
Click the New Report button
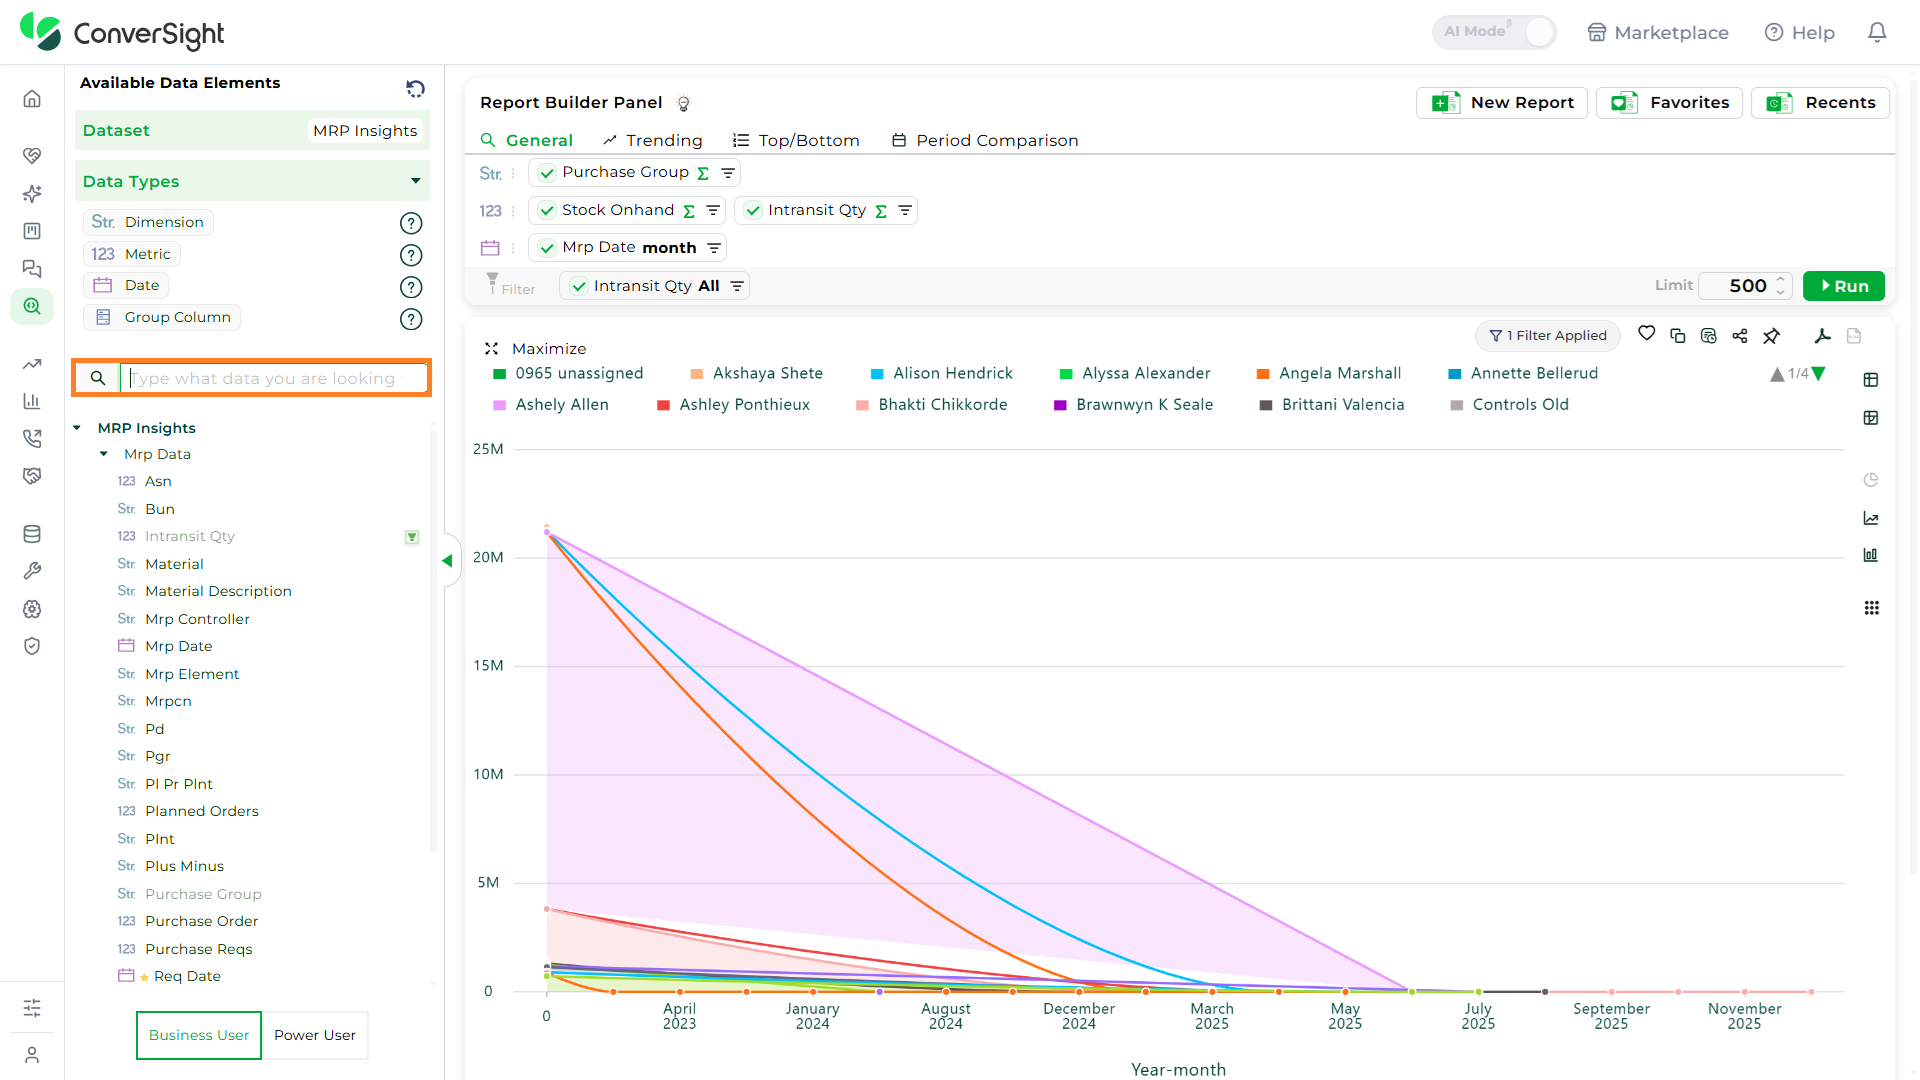coord(1502,103)
